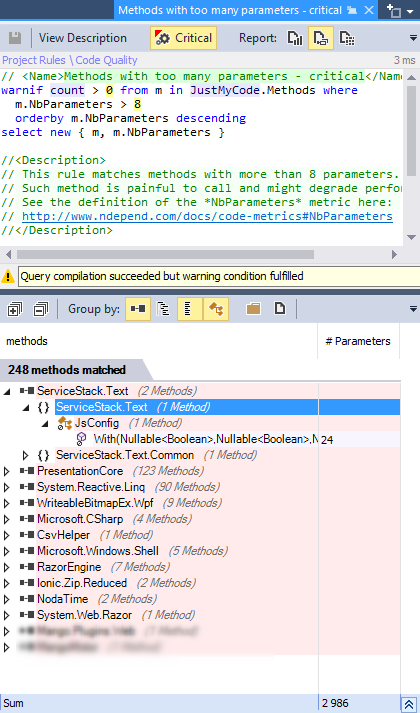Open View Description
Image resolution: width=420 pixels, height=713 pixels.
click(83, 38)
